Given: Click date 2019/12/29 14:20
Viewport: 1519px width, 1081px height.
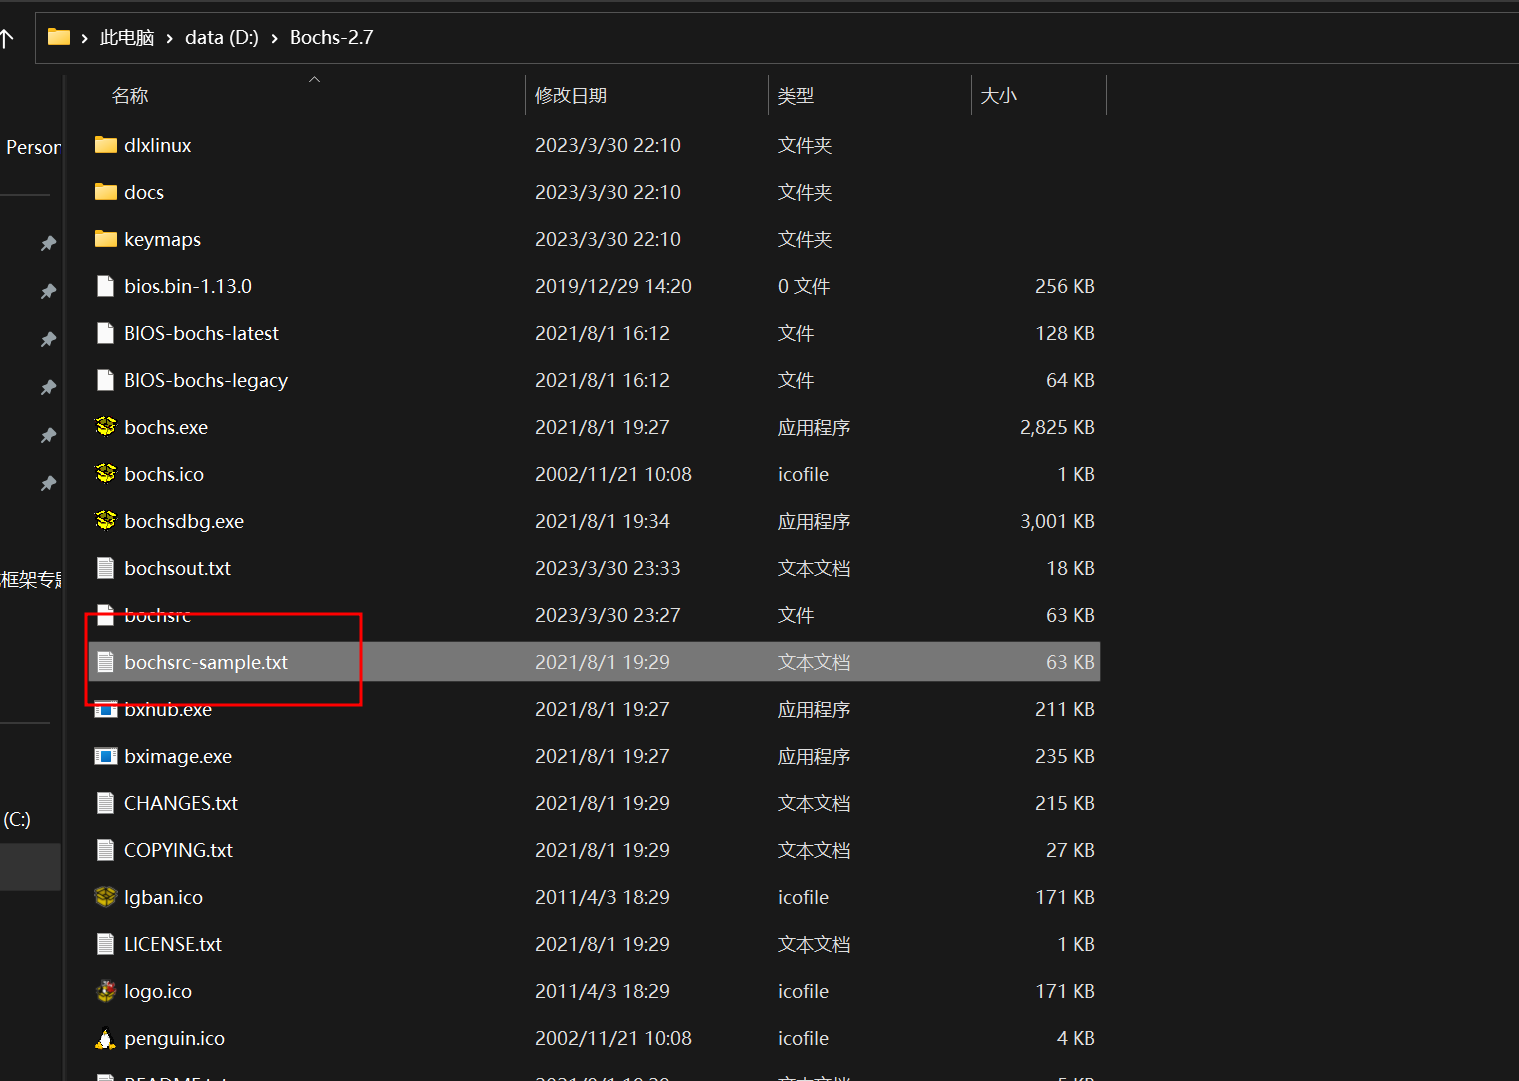Looking at the screenshot, I should (x=613, y=286).
